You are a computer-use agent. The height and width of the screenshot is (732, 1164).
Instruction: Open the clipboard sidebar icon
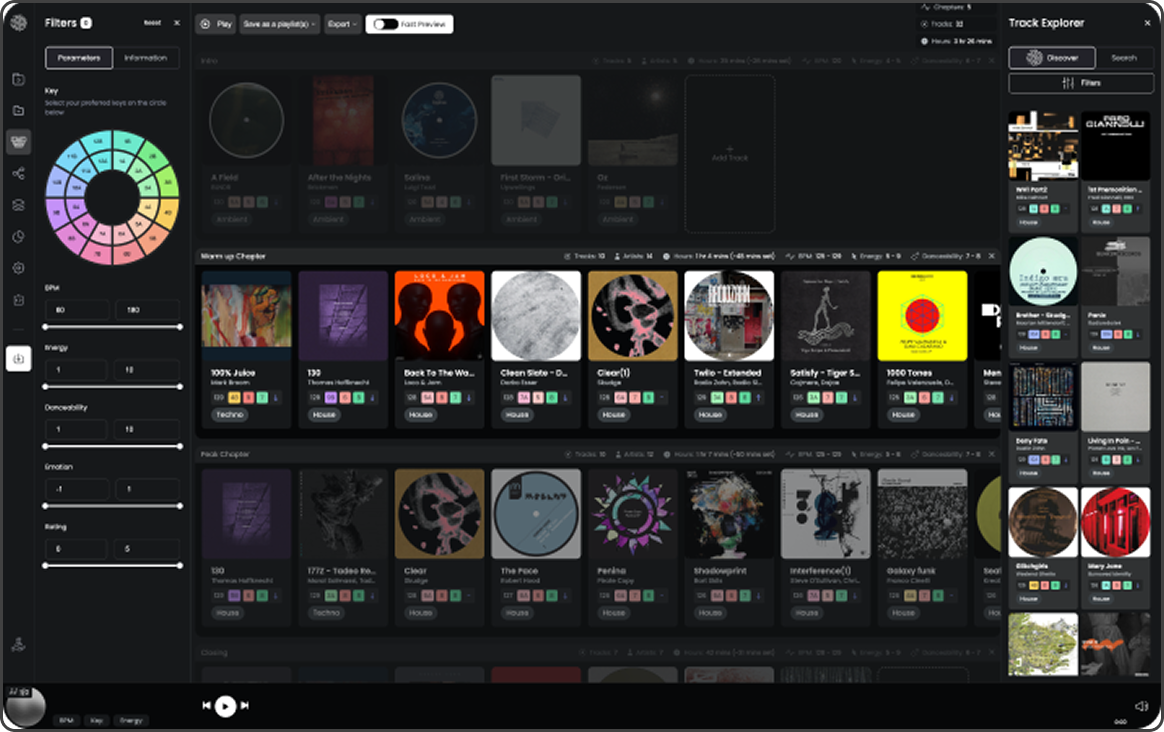[19, 300]
